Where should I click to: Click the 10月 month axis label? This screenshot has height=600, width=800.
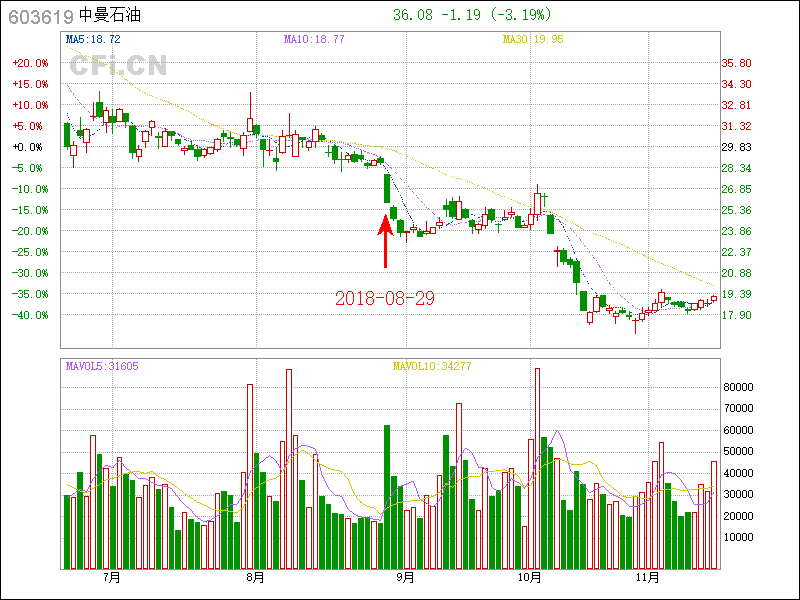click(x=530, y=578)
